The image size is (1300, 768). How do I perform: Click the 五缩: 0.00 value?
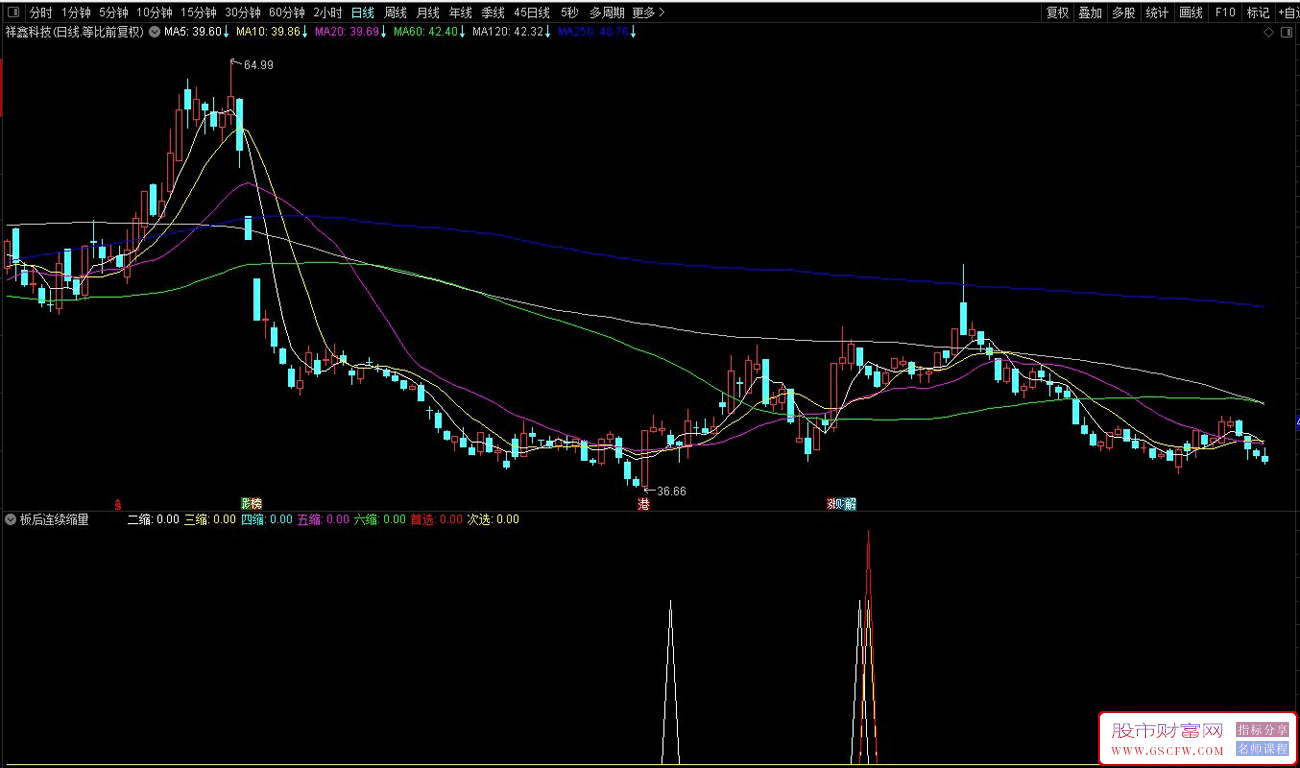[324, 519]
